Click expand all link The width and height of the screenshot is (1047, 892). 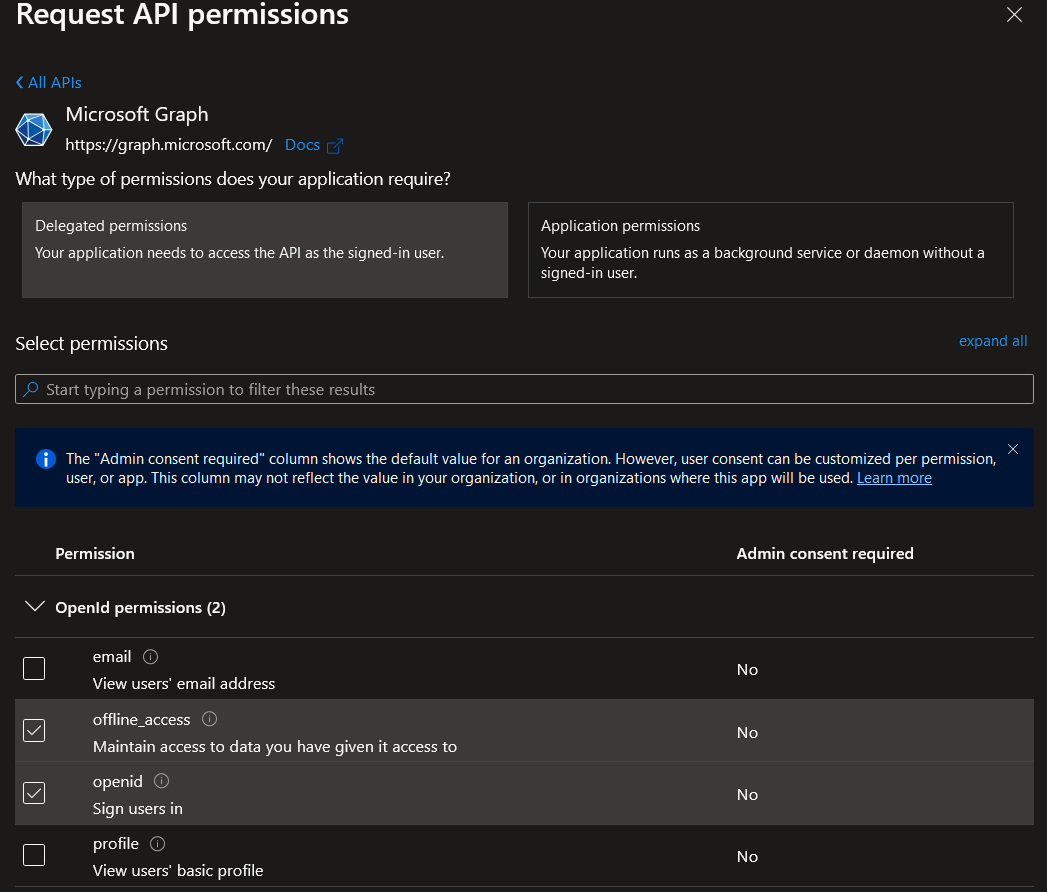coord(993,341)
